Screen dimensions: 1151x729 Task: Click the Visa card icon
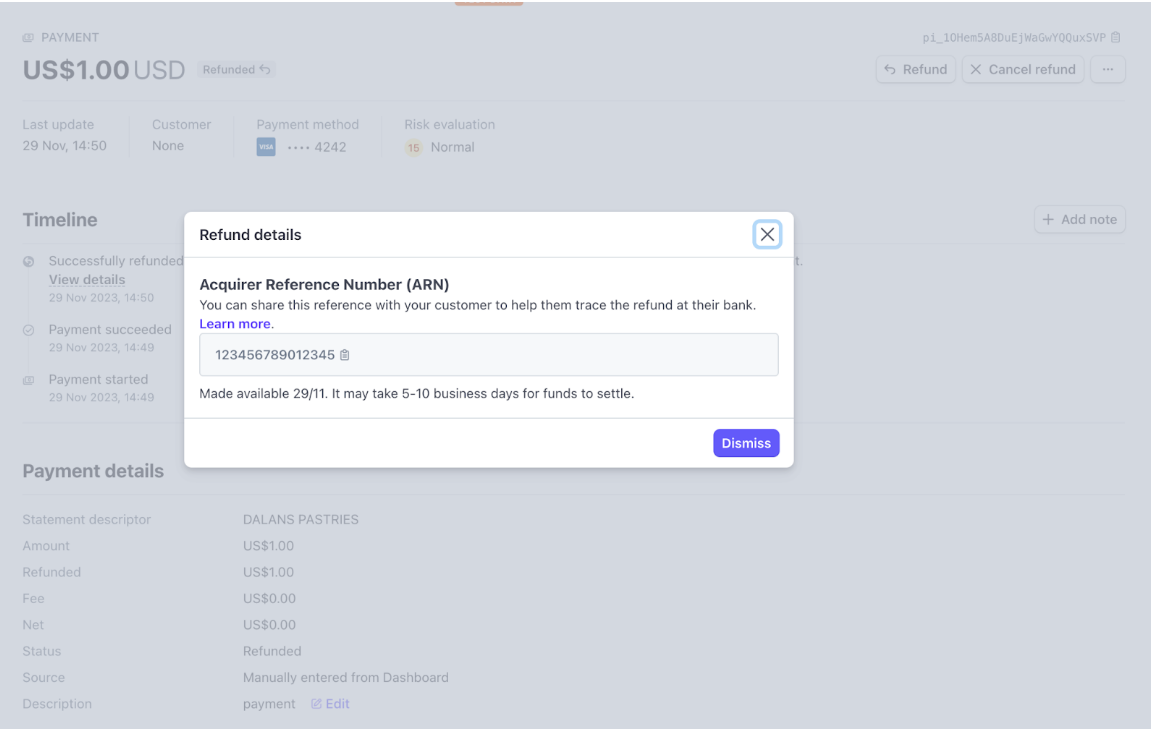pyautogui.click(x=265, y=148)
